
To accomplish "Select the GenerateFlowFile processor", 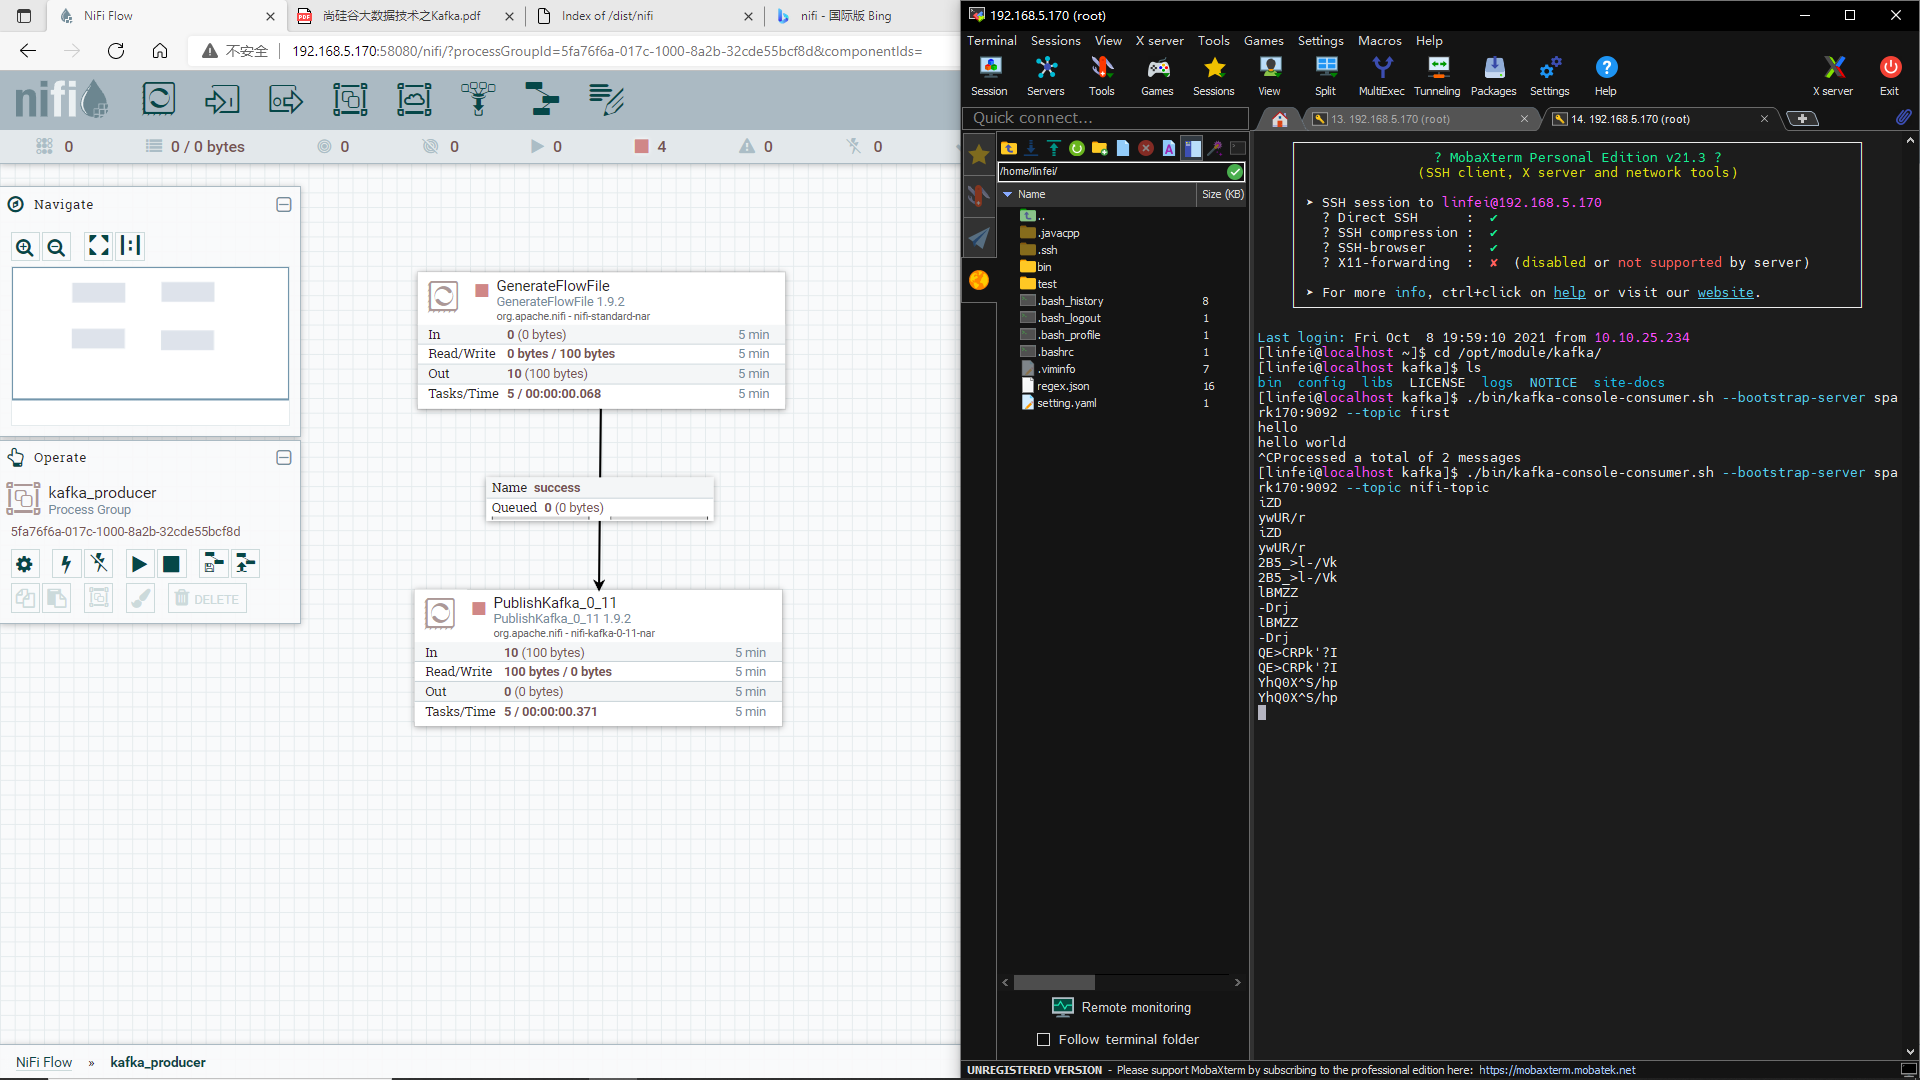I will point(601,340).
